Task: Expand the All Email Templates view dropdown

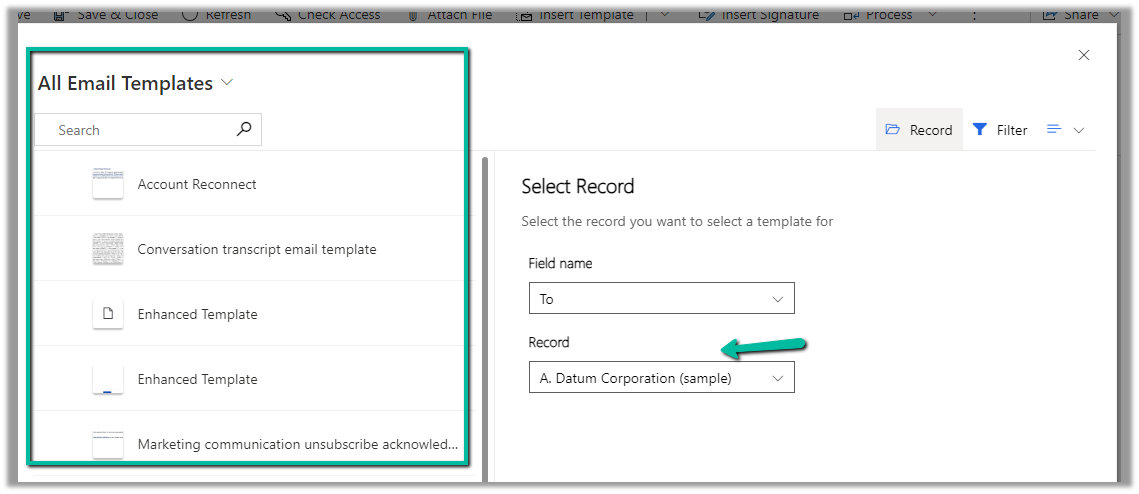Action: click(x=227, y=83)
